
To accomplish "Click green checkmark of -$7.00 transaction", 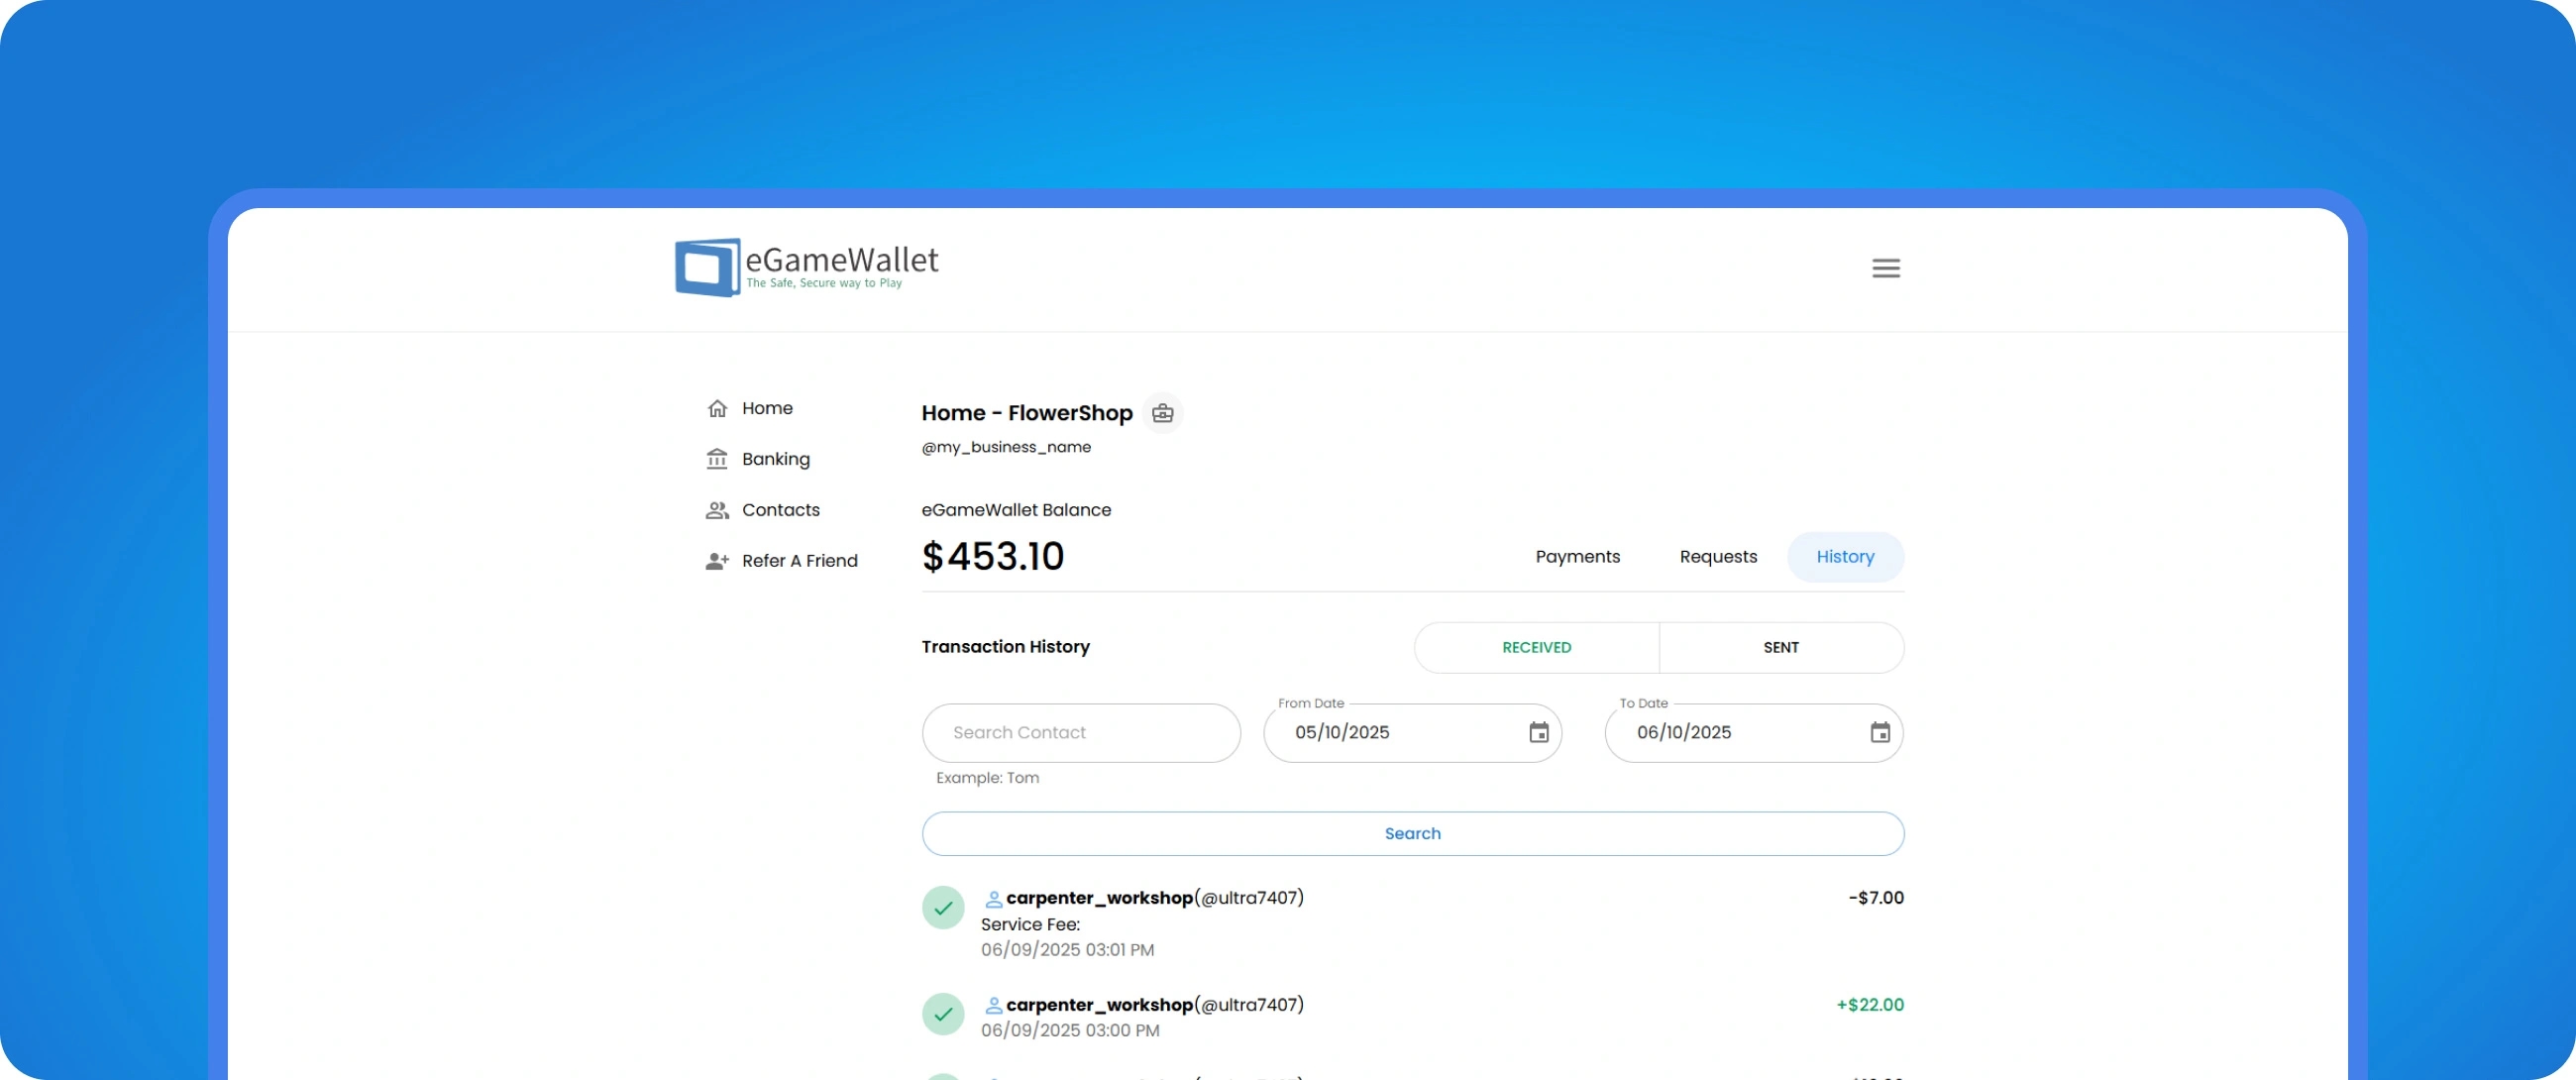I will point(943,908).
